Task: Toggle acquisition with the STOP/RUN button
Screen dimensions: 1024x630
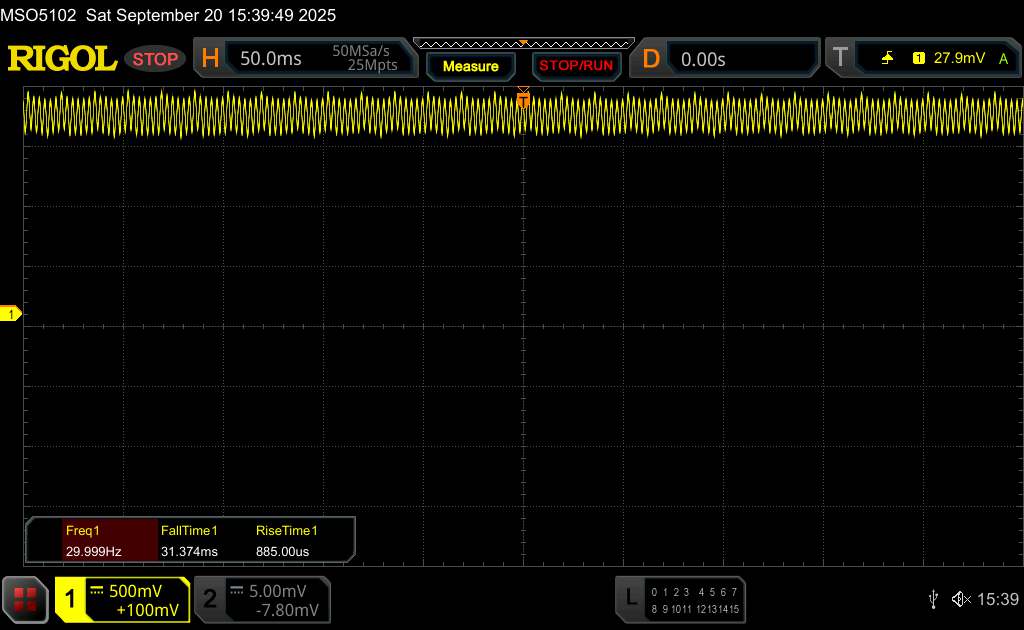Action: pyautogui.click(x=574, y=66)
